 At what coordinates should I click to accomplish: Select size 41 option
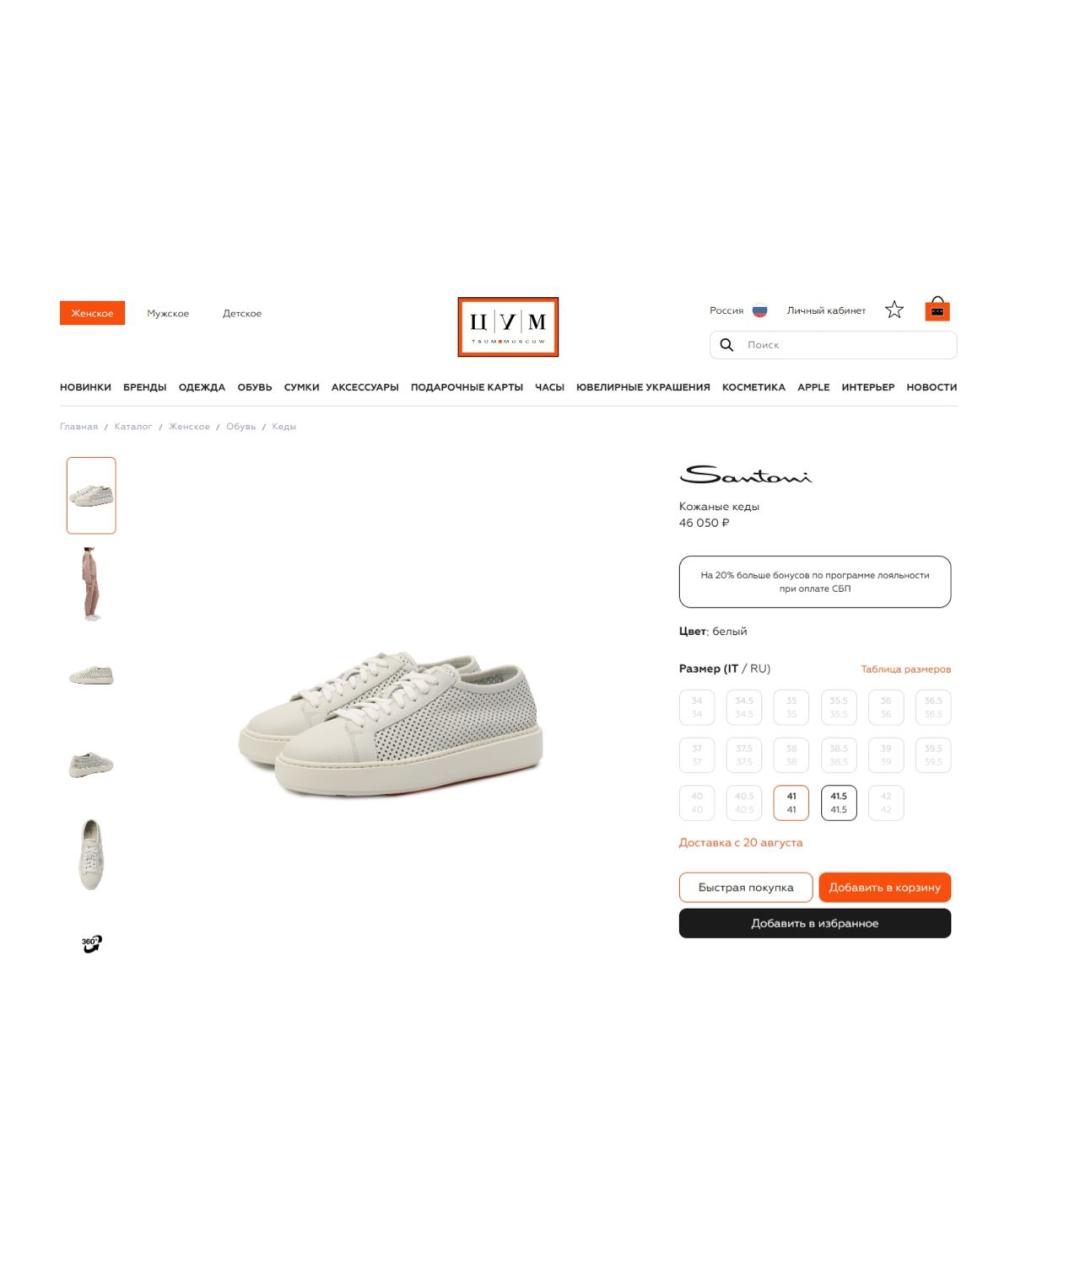coord(791,803)
